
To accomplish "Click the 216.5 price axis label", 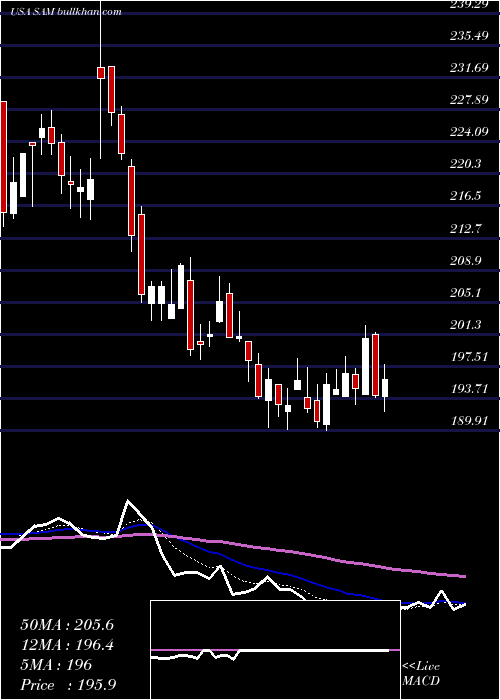I will [465, 196].
